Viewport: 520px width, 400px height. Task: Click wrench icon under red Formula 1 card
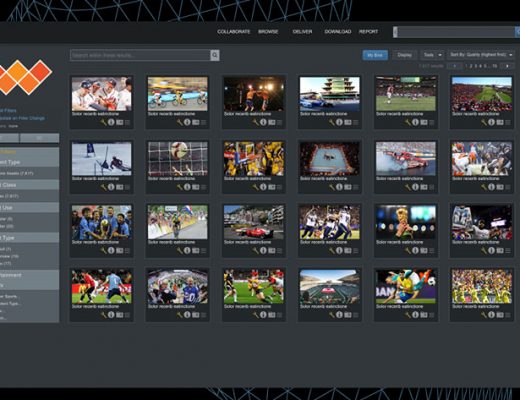click(256, 250)
